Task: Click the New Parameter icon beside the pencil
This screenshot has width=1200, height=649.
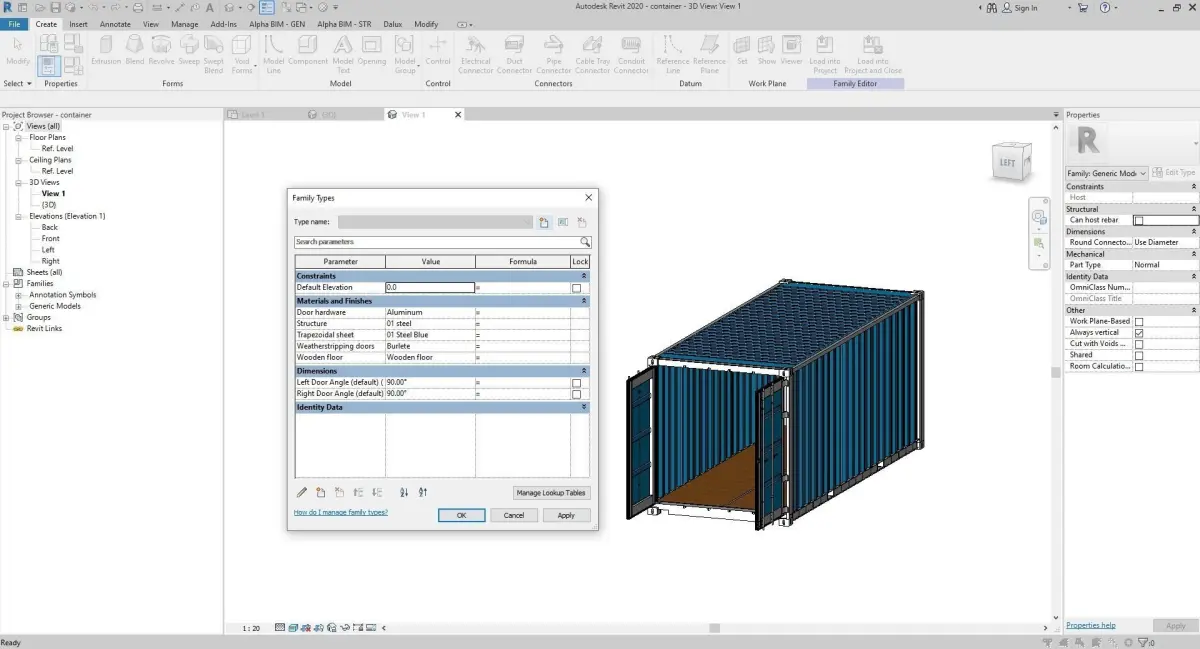Action: coord(321,492)
